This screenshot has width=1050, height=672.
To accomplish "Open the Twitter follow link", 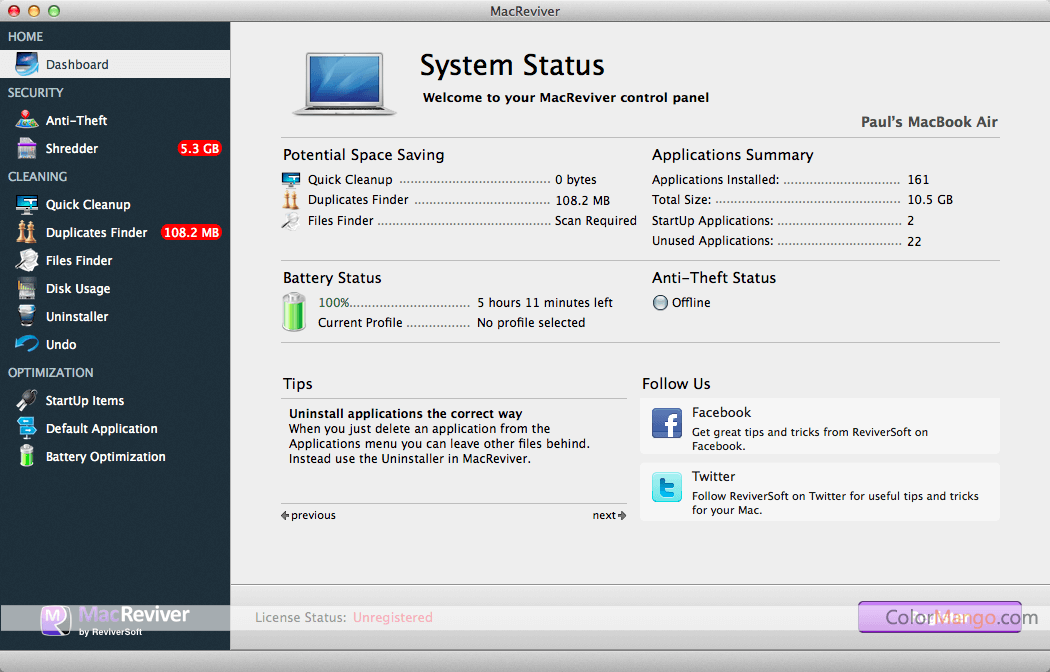I will 820,491.
